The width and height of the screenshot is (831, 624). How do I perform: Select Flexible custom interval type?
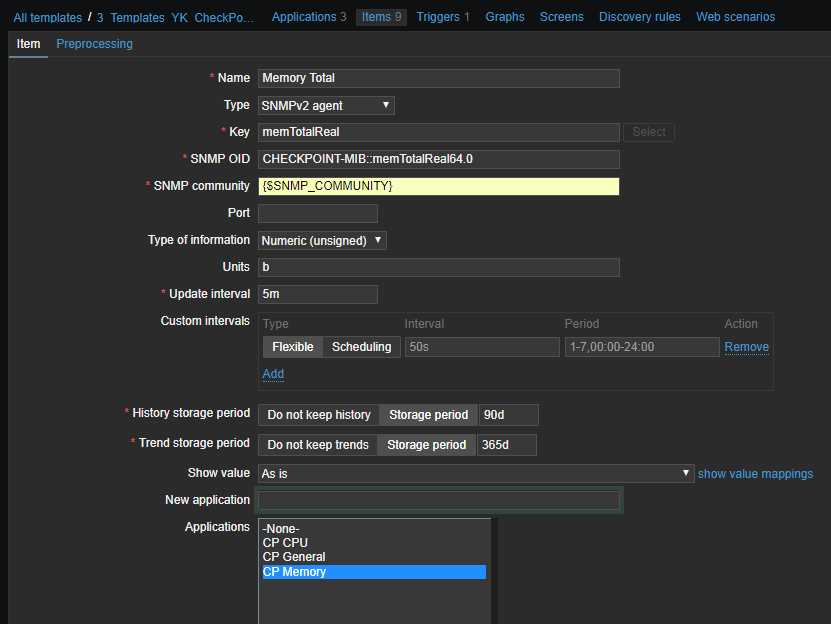293,347
